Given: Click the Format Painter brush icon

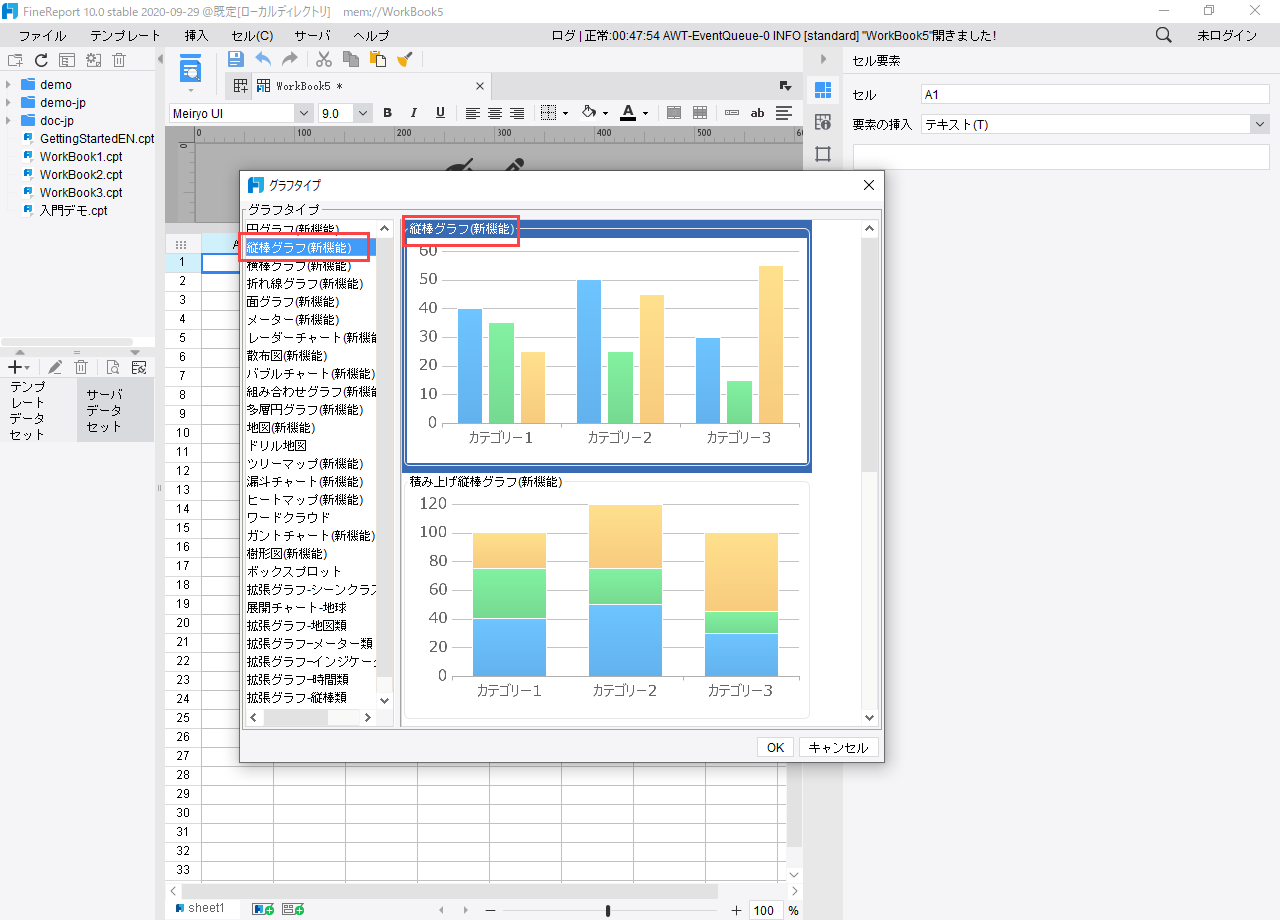Looking at the screenshot, I should coord(404,60).
